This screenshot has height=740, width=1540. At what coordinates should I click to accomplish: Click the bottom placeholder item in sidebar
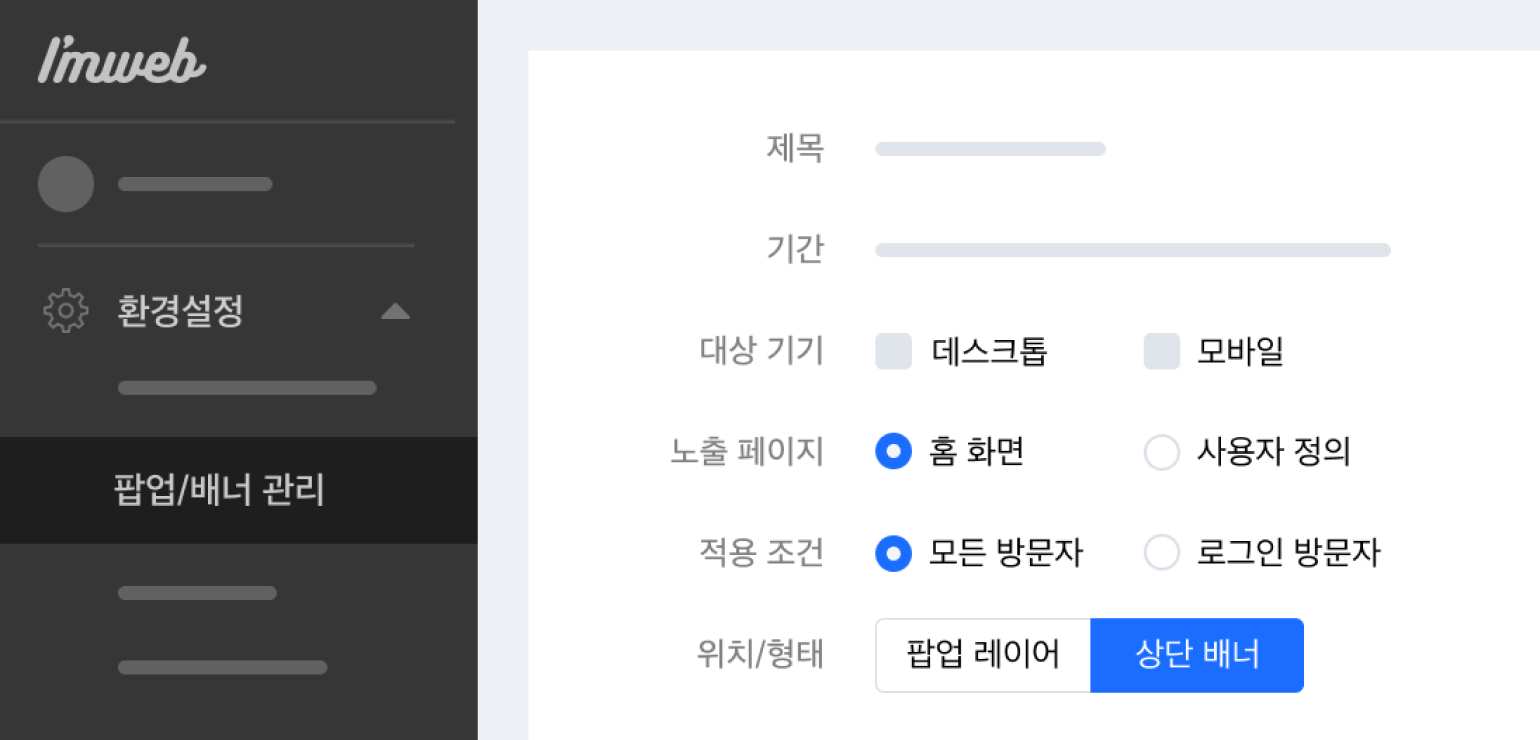coord(222,667)
